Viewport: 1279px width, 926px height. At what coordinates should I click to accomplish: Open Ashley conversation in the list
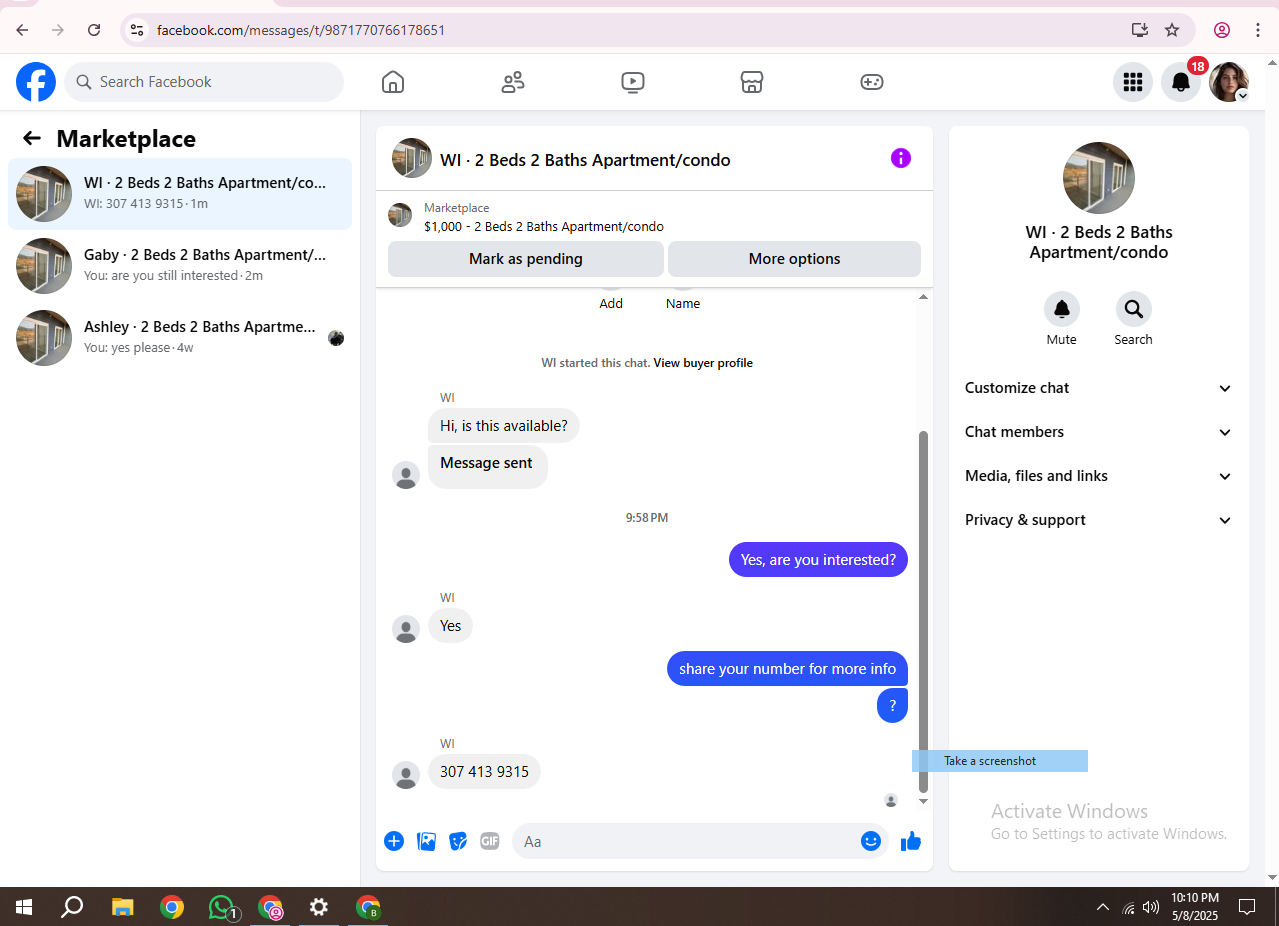(x=180, y=338)
